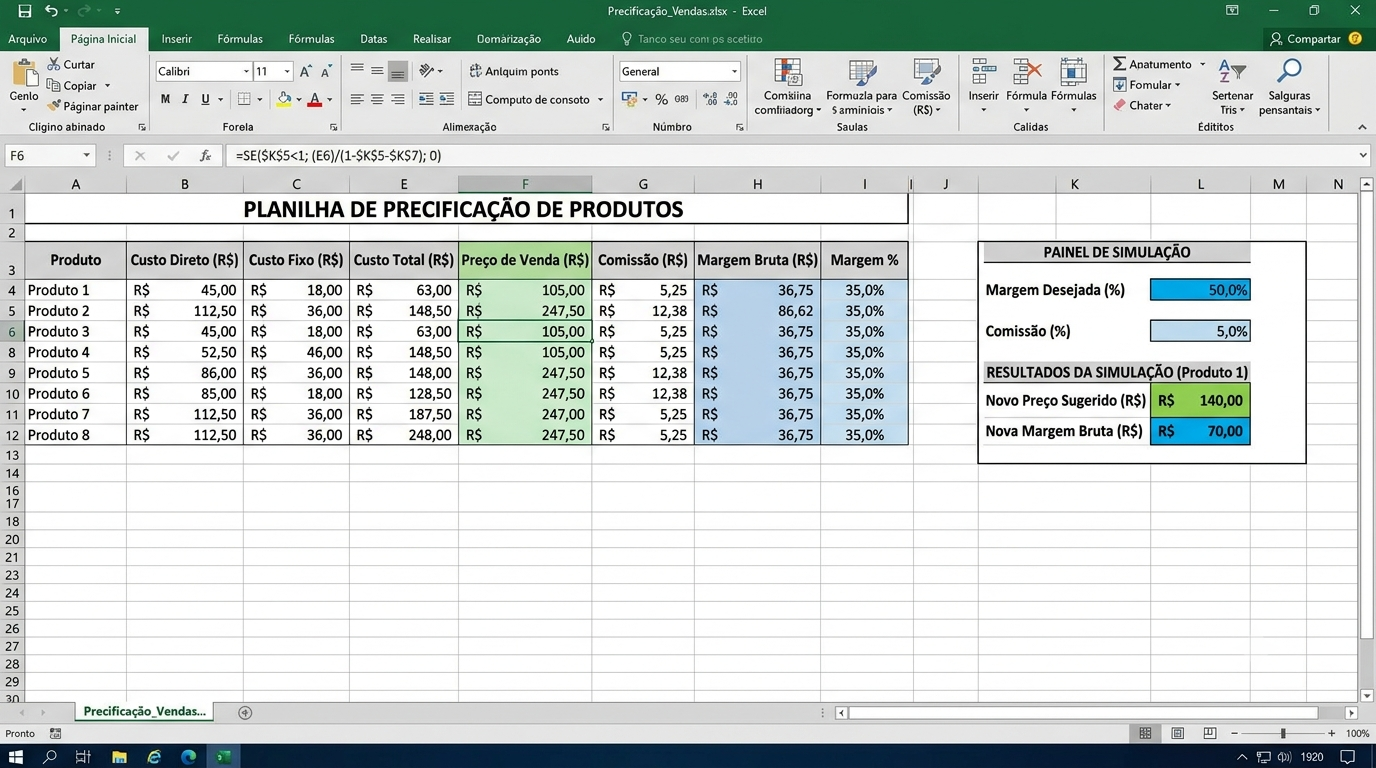This screenshot has width=1376, height=768.
Task: Click the Compartar share button
Action: pyautogui.click(x=1305, y=39)
